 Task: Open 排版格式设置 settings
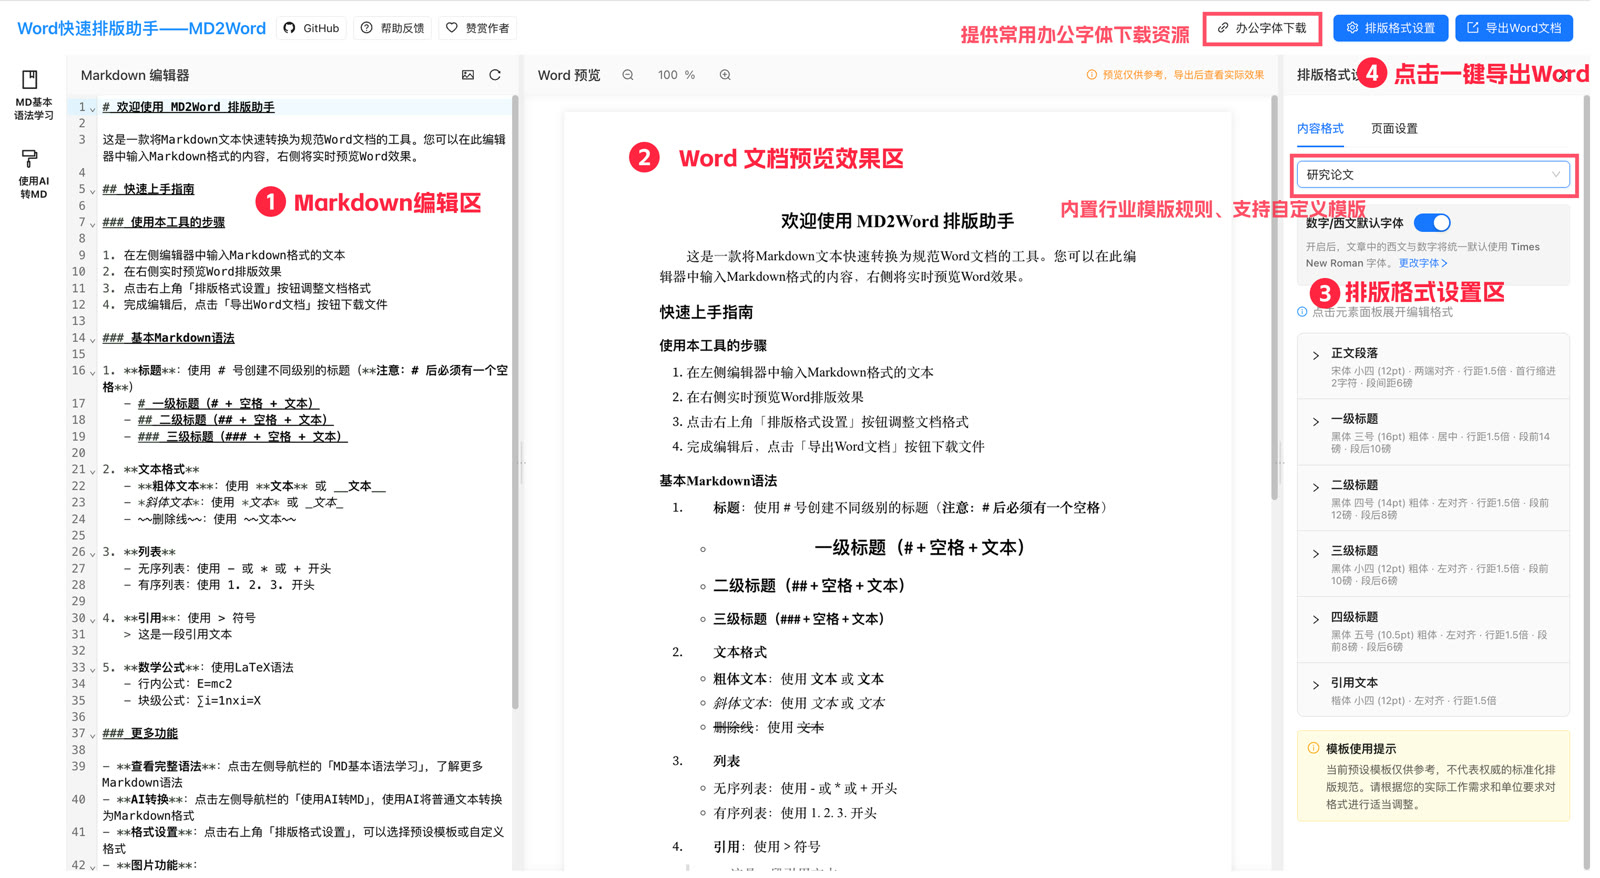[1391, 28]
